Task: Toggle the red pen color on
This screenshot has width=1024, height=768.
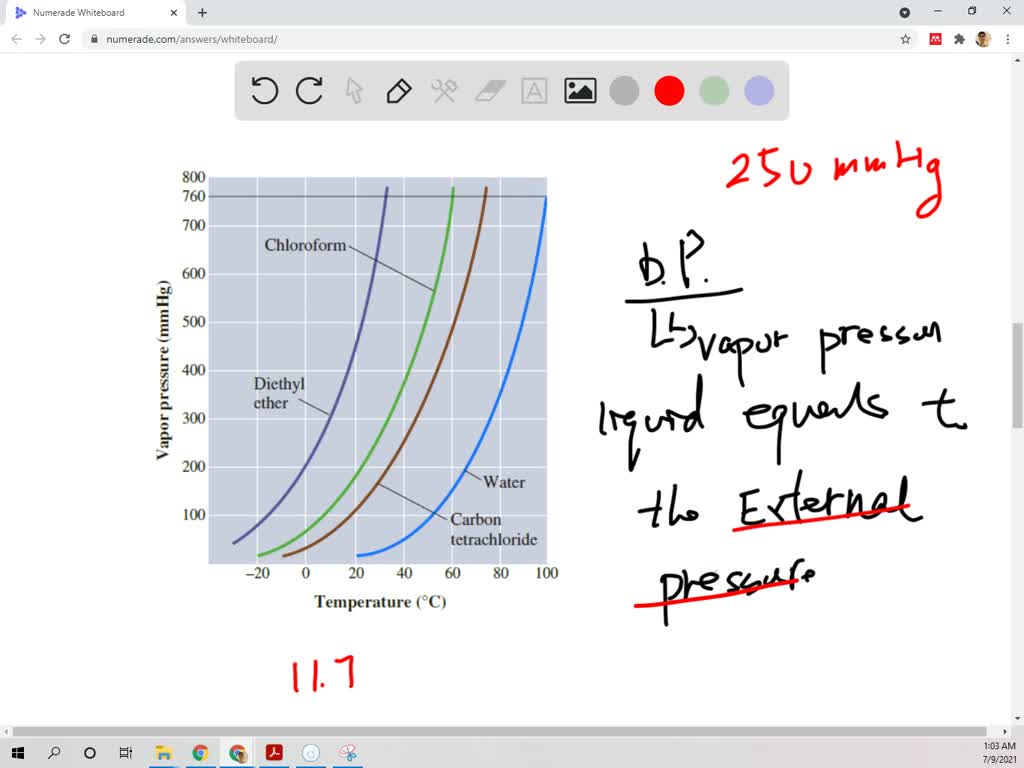Action: point(668,90)
